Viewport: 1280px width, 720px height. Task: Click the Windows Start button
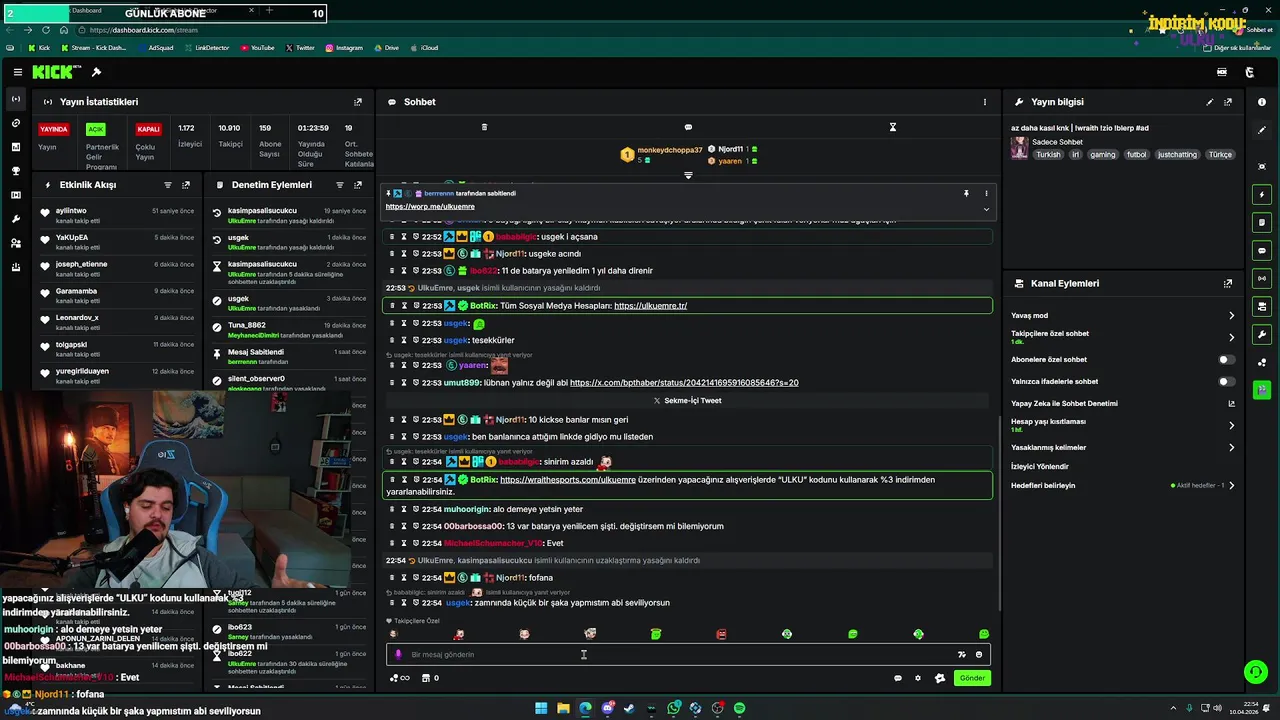541,708
